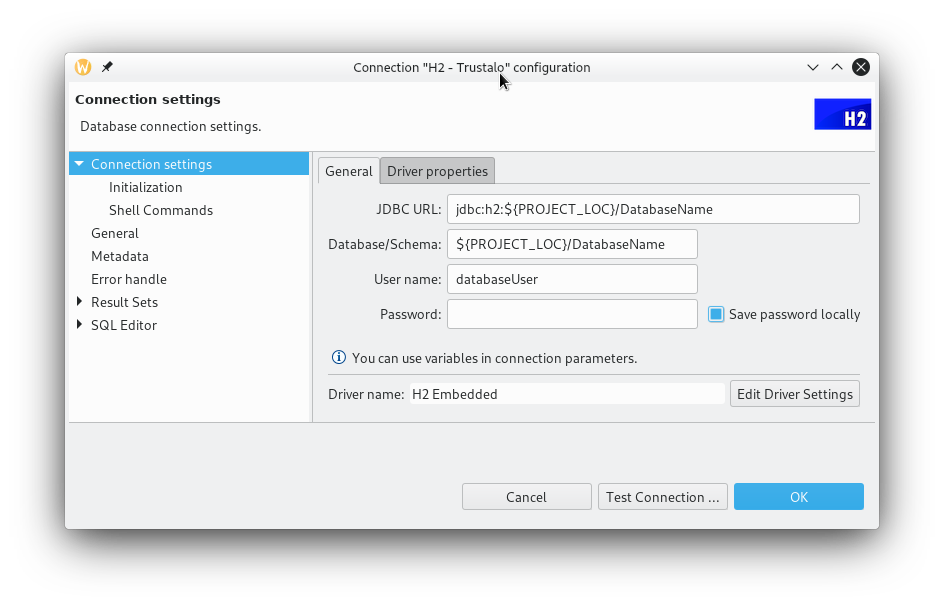The height and width of the screenshot is (606, 944).
Task: Select the Initialization tree item
Action: (x=145, y=186)
